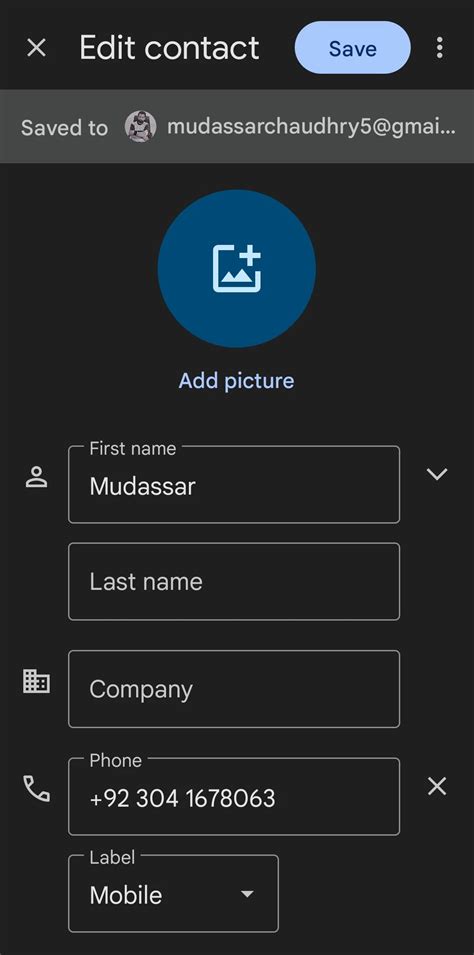Focus the First name field containing Mudassar
Image resolution: width=474 pixels, height=955 pixels.
(234, 484)
